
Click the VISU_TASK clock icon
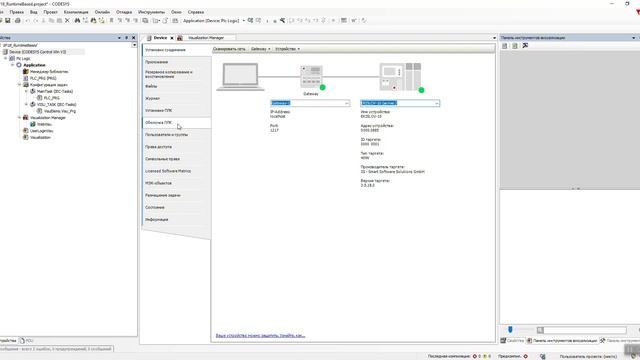33,104
